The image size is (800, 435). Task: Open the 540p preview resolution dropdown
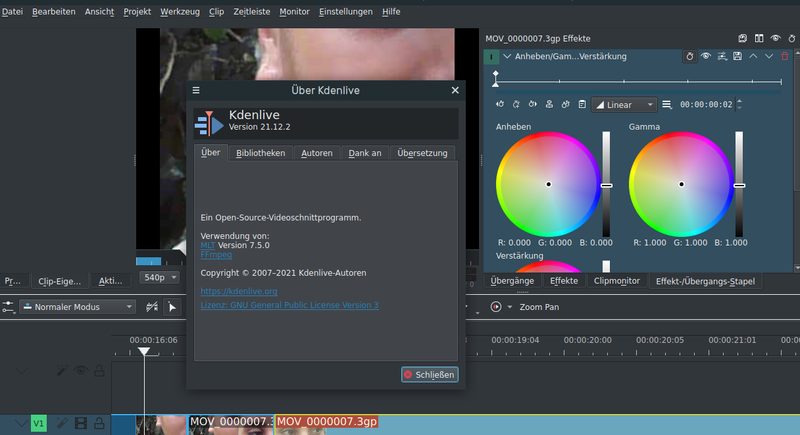[x=160, y=277]
